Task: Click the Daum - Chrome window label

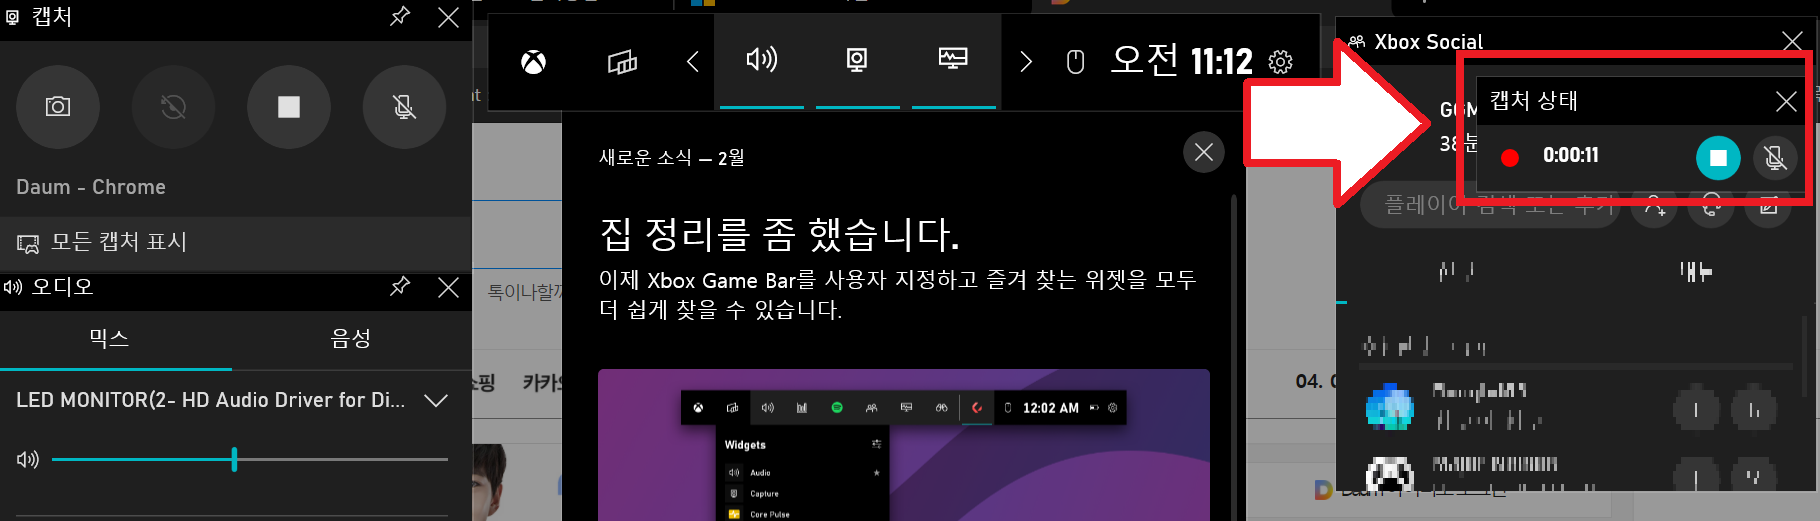Action: pos(91,187)
